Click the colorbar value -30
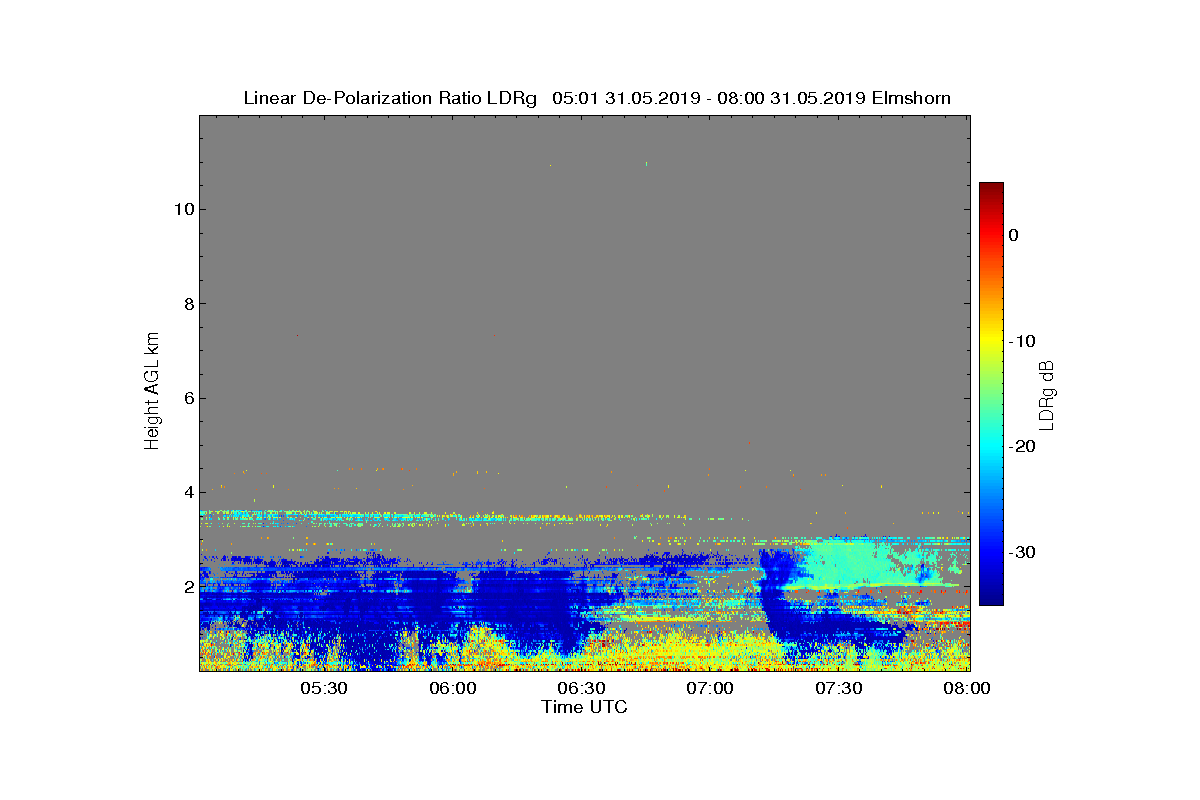1200x800 pixels. pyautogui.click(x=1022, y=553)
